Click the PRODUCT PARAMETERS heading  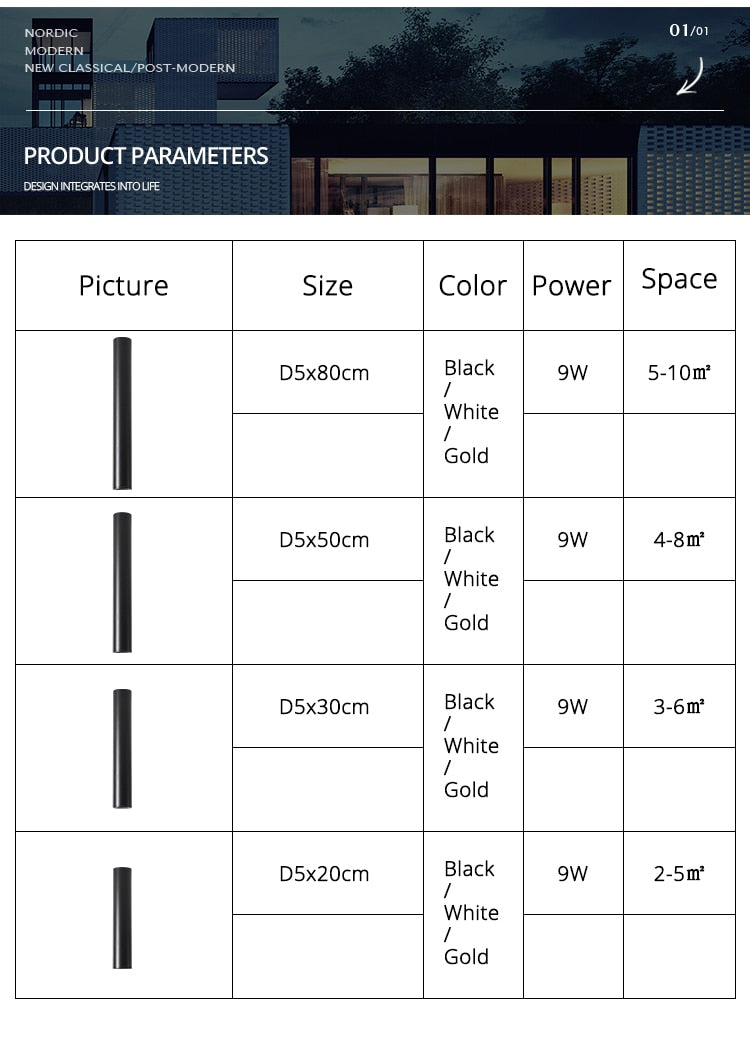point(146,156)
